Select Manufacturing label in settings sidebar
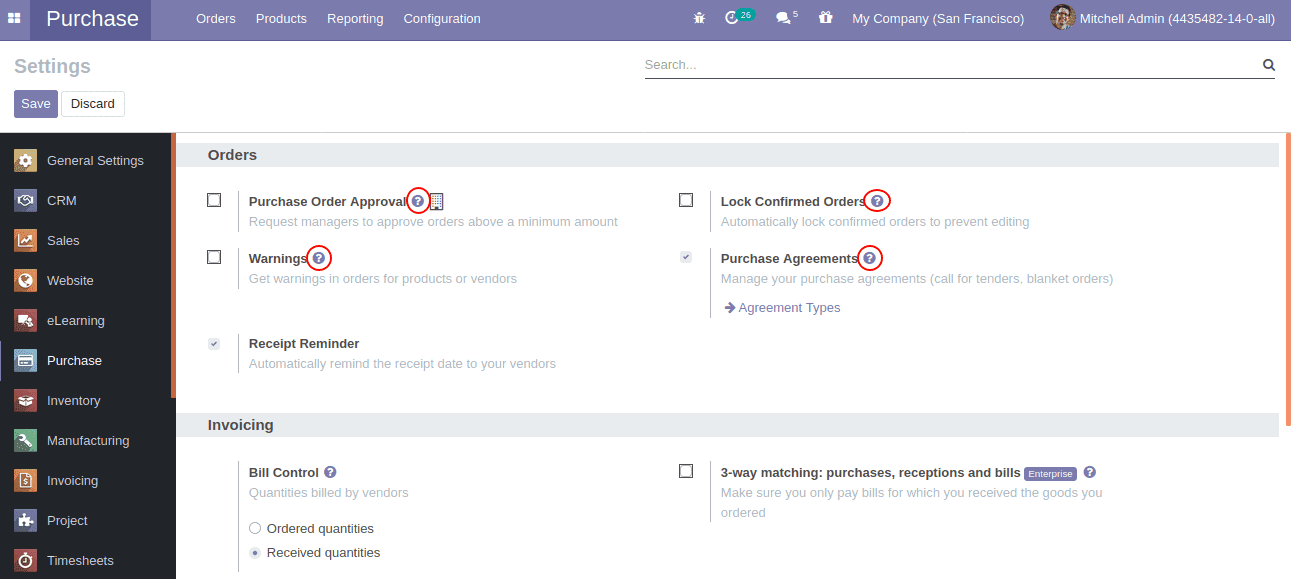The image size is (1291, 579). (88, 440)
